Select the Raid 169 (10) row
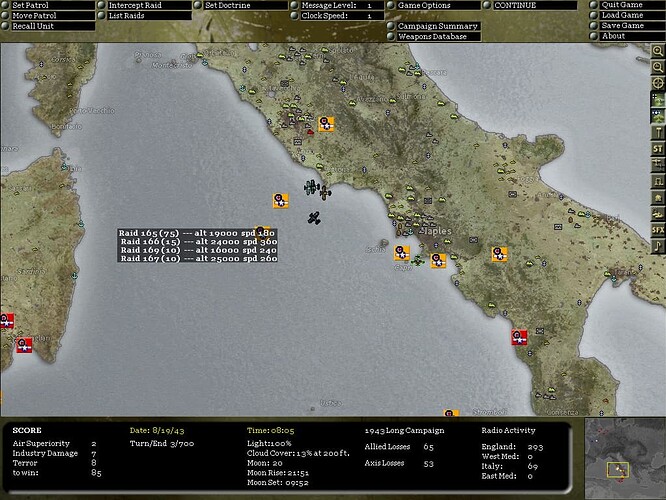The width and height of the screenshot is (666, 500). [198, 250]
